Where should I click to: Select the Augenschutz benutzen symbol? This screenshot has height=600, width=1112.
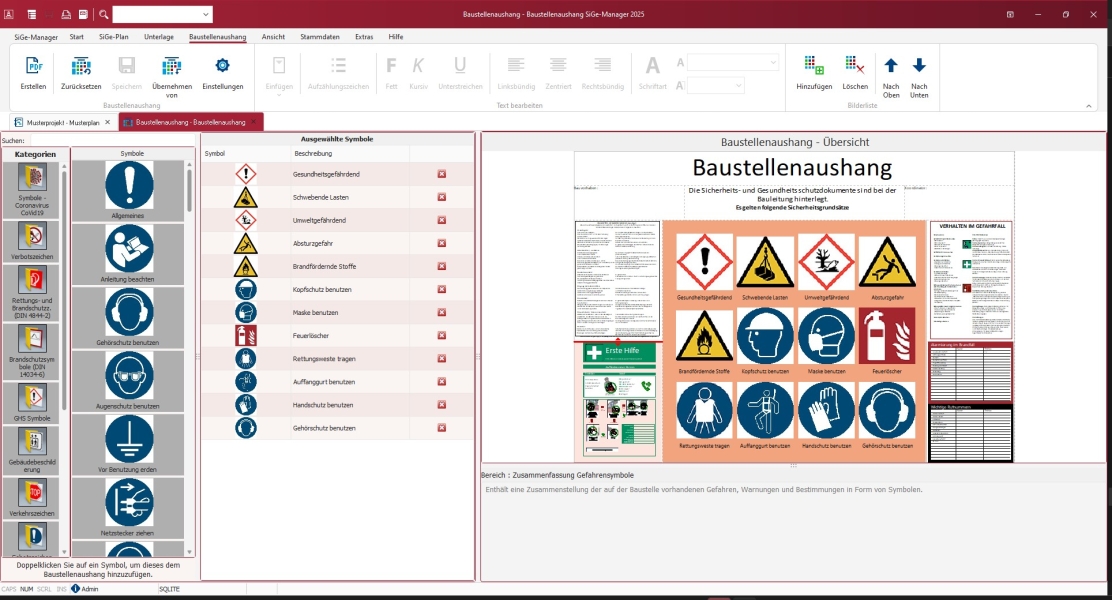click(x=128, y=380)
